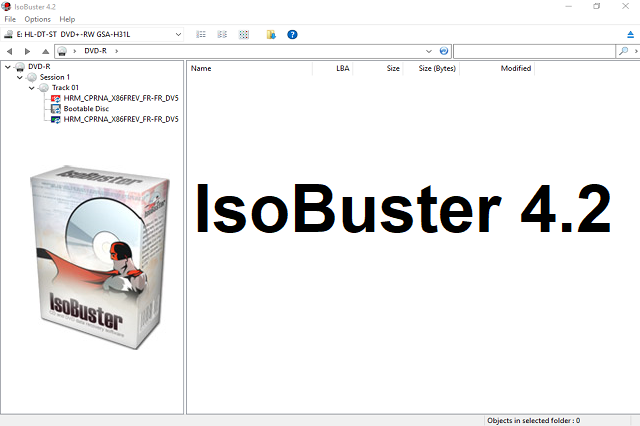Go up one level arrow
This screenshot has width=640, height=426.
pos(45,51)
